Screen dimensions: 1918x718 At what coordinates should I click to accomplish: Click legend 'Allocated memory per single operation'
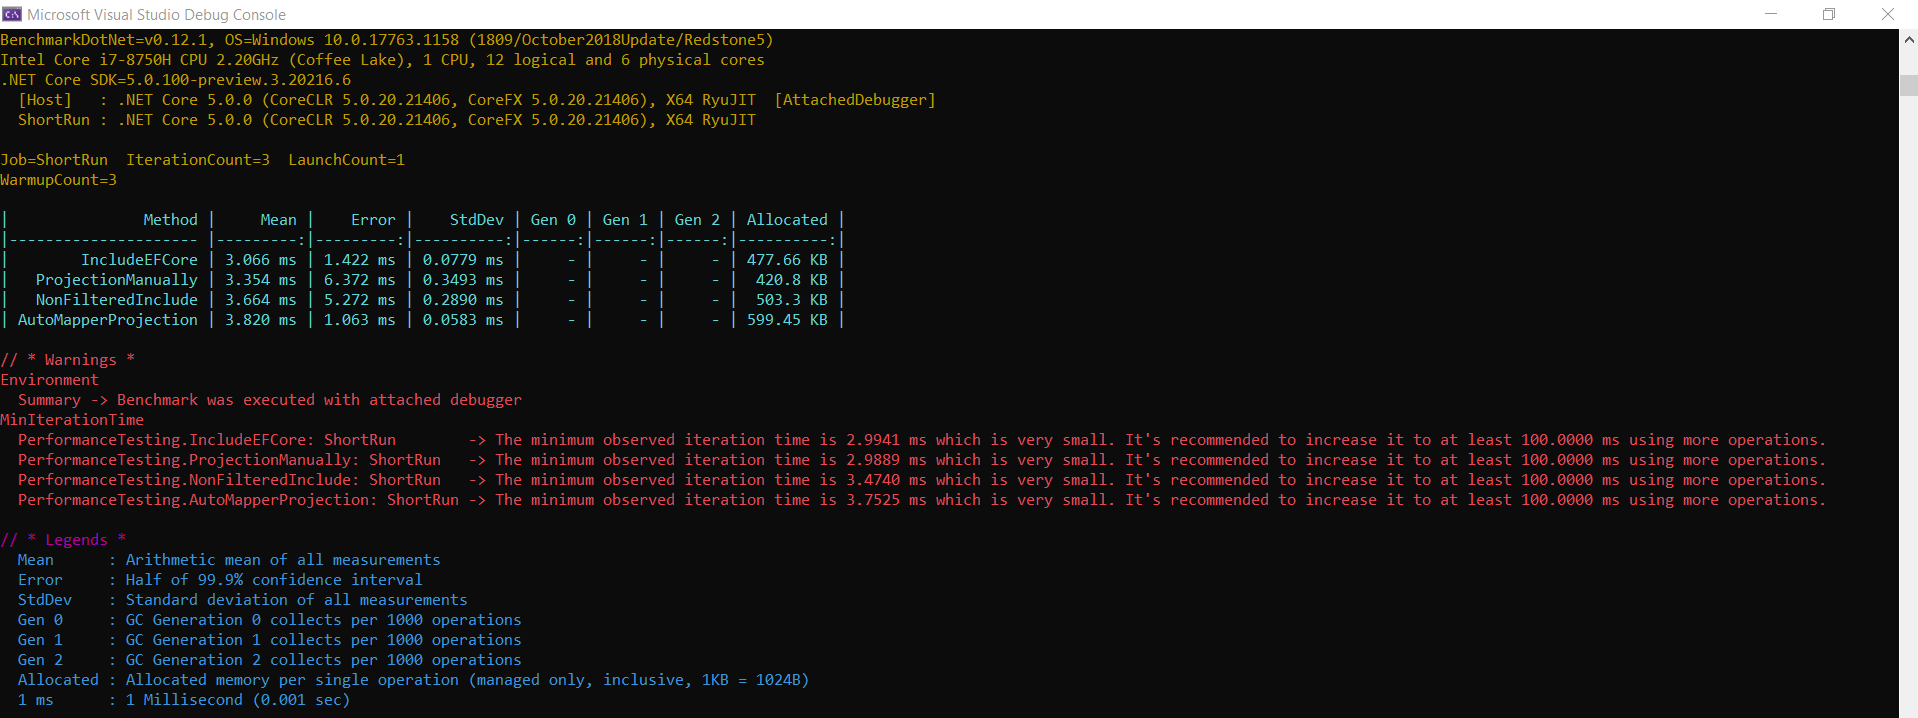(292, 680)
